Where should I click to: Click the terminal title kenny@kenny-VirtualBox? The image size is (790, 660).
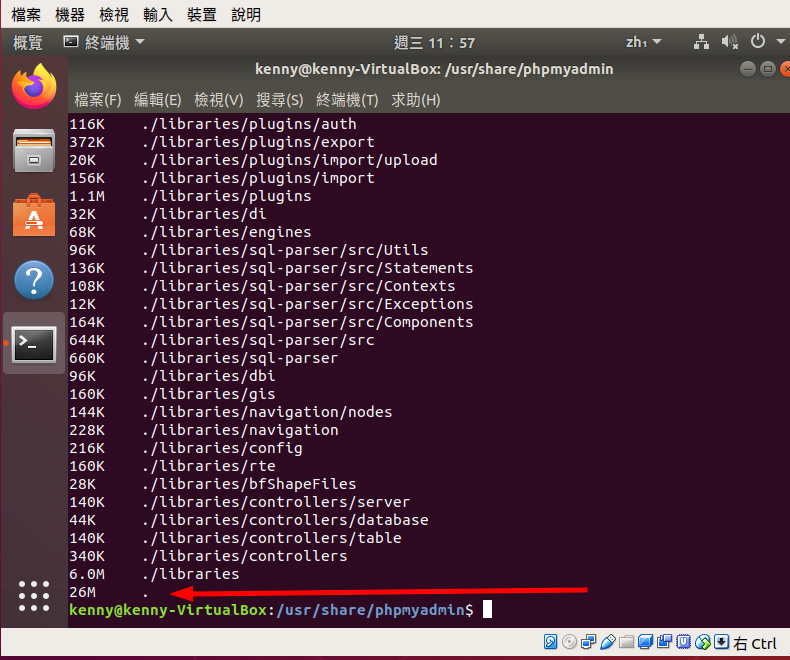434,69
